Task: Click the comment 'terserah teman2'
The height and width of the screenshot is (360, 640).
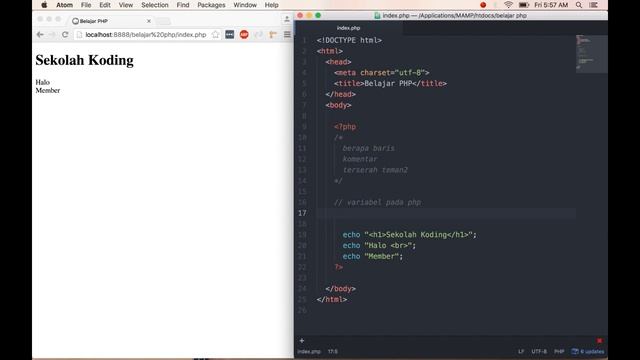Action: (375, 170)
